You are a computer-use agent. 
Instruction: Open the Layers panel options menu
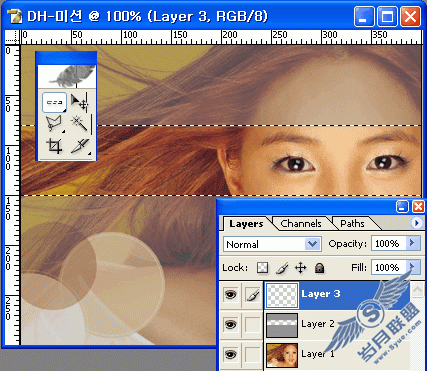(417, 223)
